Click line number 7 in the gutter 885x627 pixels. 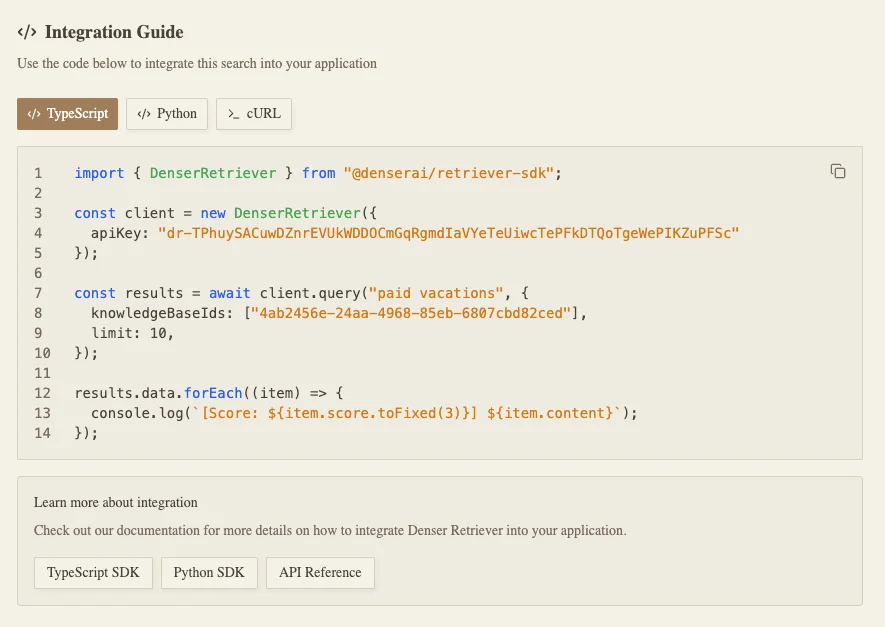point(38,293)
